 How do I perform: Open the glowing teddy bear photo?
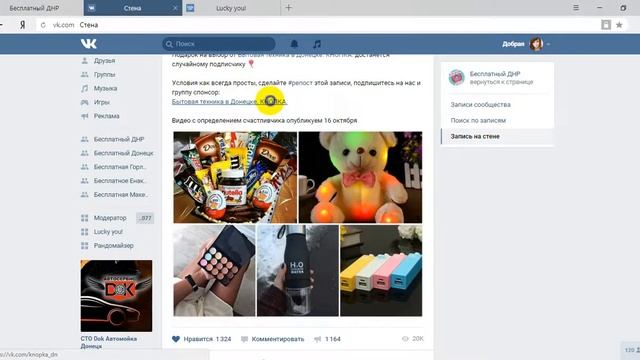coord(360,177)
